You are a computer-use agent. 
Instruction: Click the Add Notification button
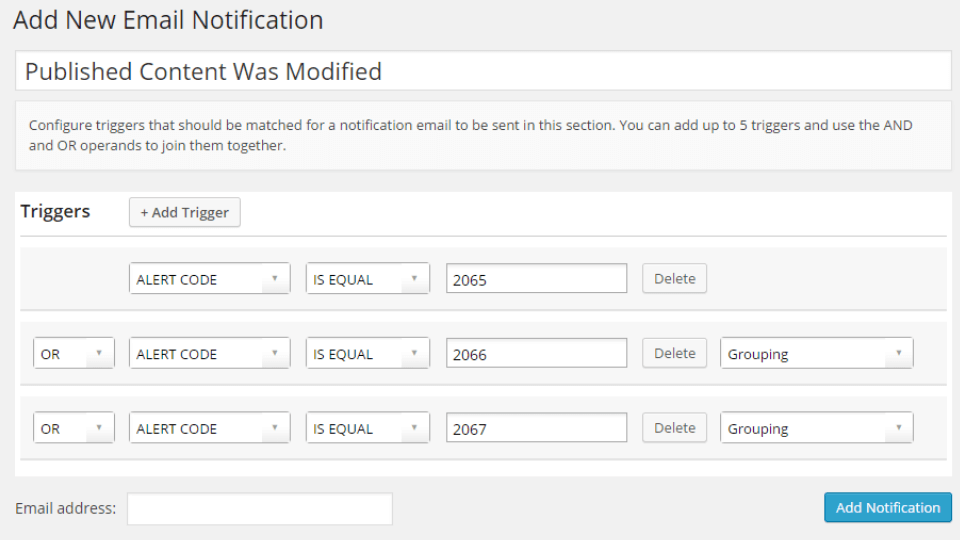tap(888, 508)
